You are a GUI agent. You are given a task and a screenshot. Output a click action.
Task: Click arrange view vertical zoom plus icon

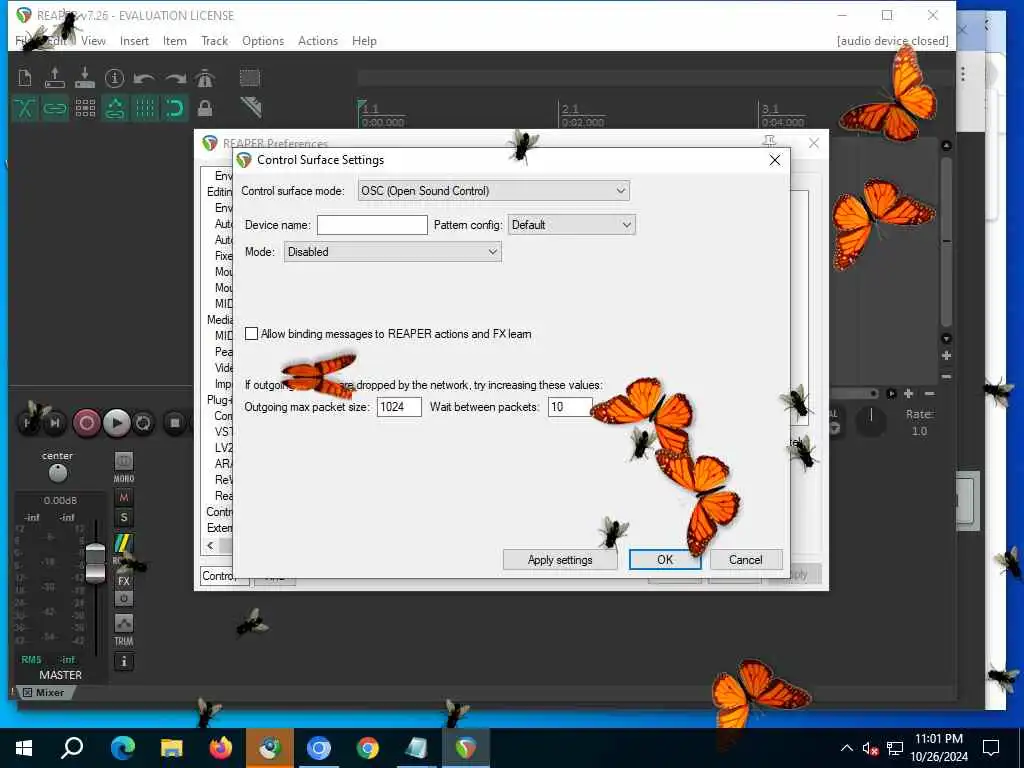click(946, 356)
